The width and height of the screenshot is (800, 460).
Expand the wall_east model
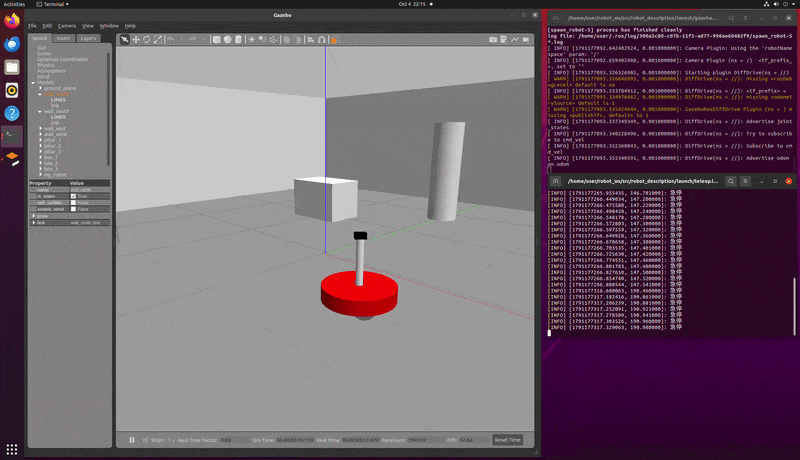click(x=40, y=129)
